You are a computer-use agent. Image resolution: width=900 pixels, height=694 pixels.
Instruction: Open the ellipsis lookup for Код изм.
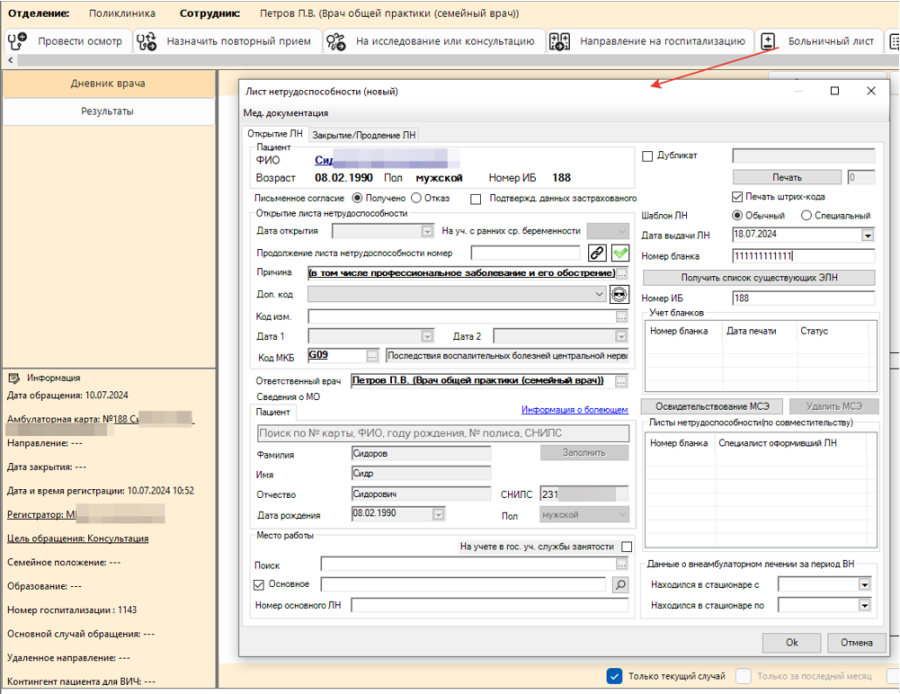tap(622, 317)
